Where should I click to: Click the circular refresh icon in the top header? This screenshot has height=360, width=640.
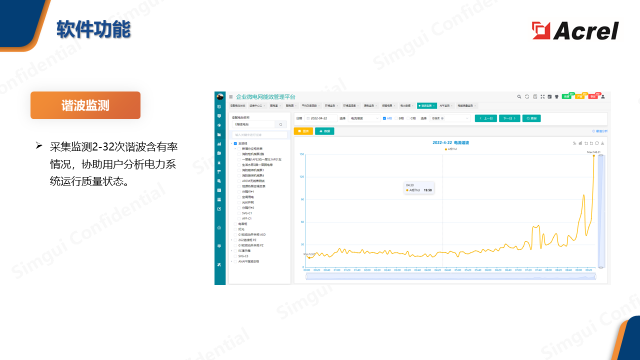tap(527, 97)
